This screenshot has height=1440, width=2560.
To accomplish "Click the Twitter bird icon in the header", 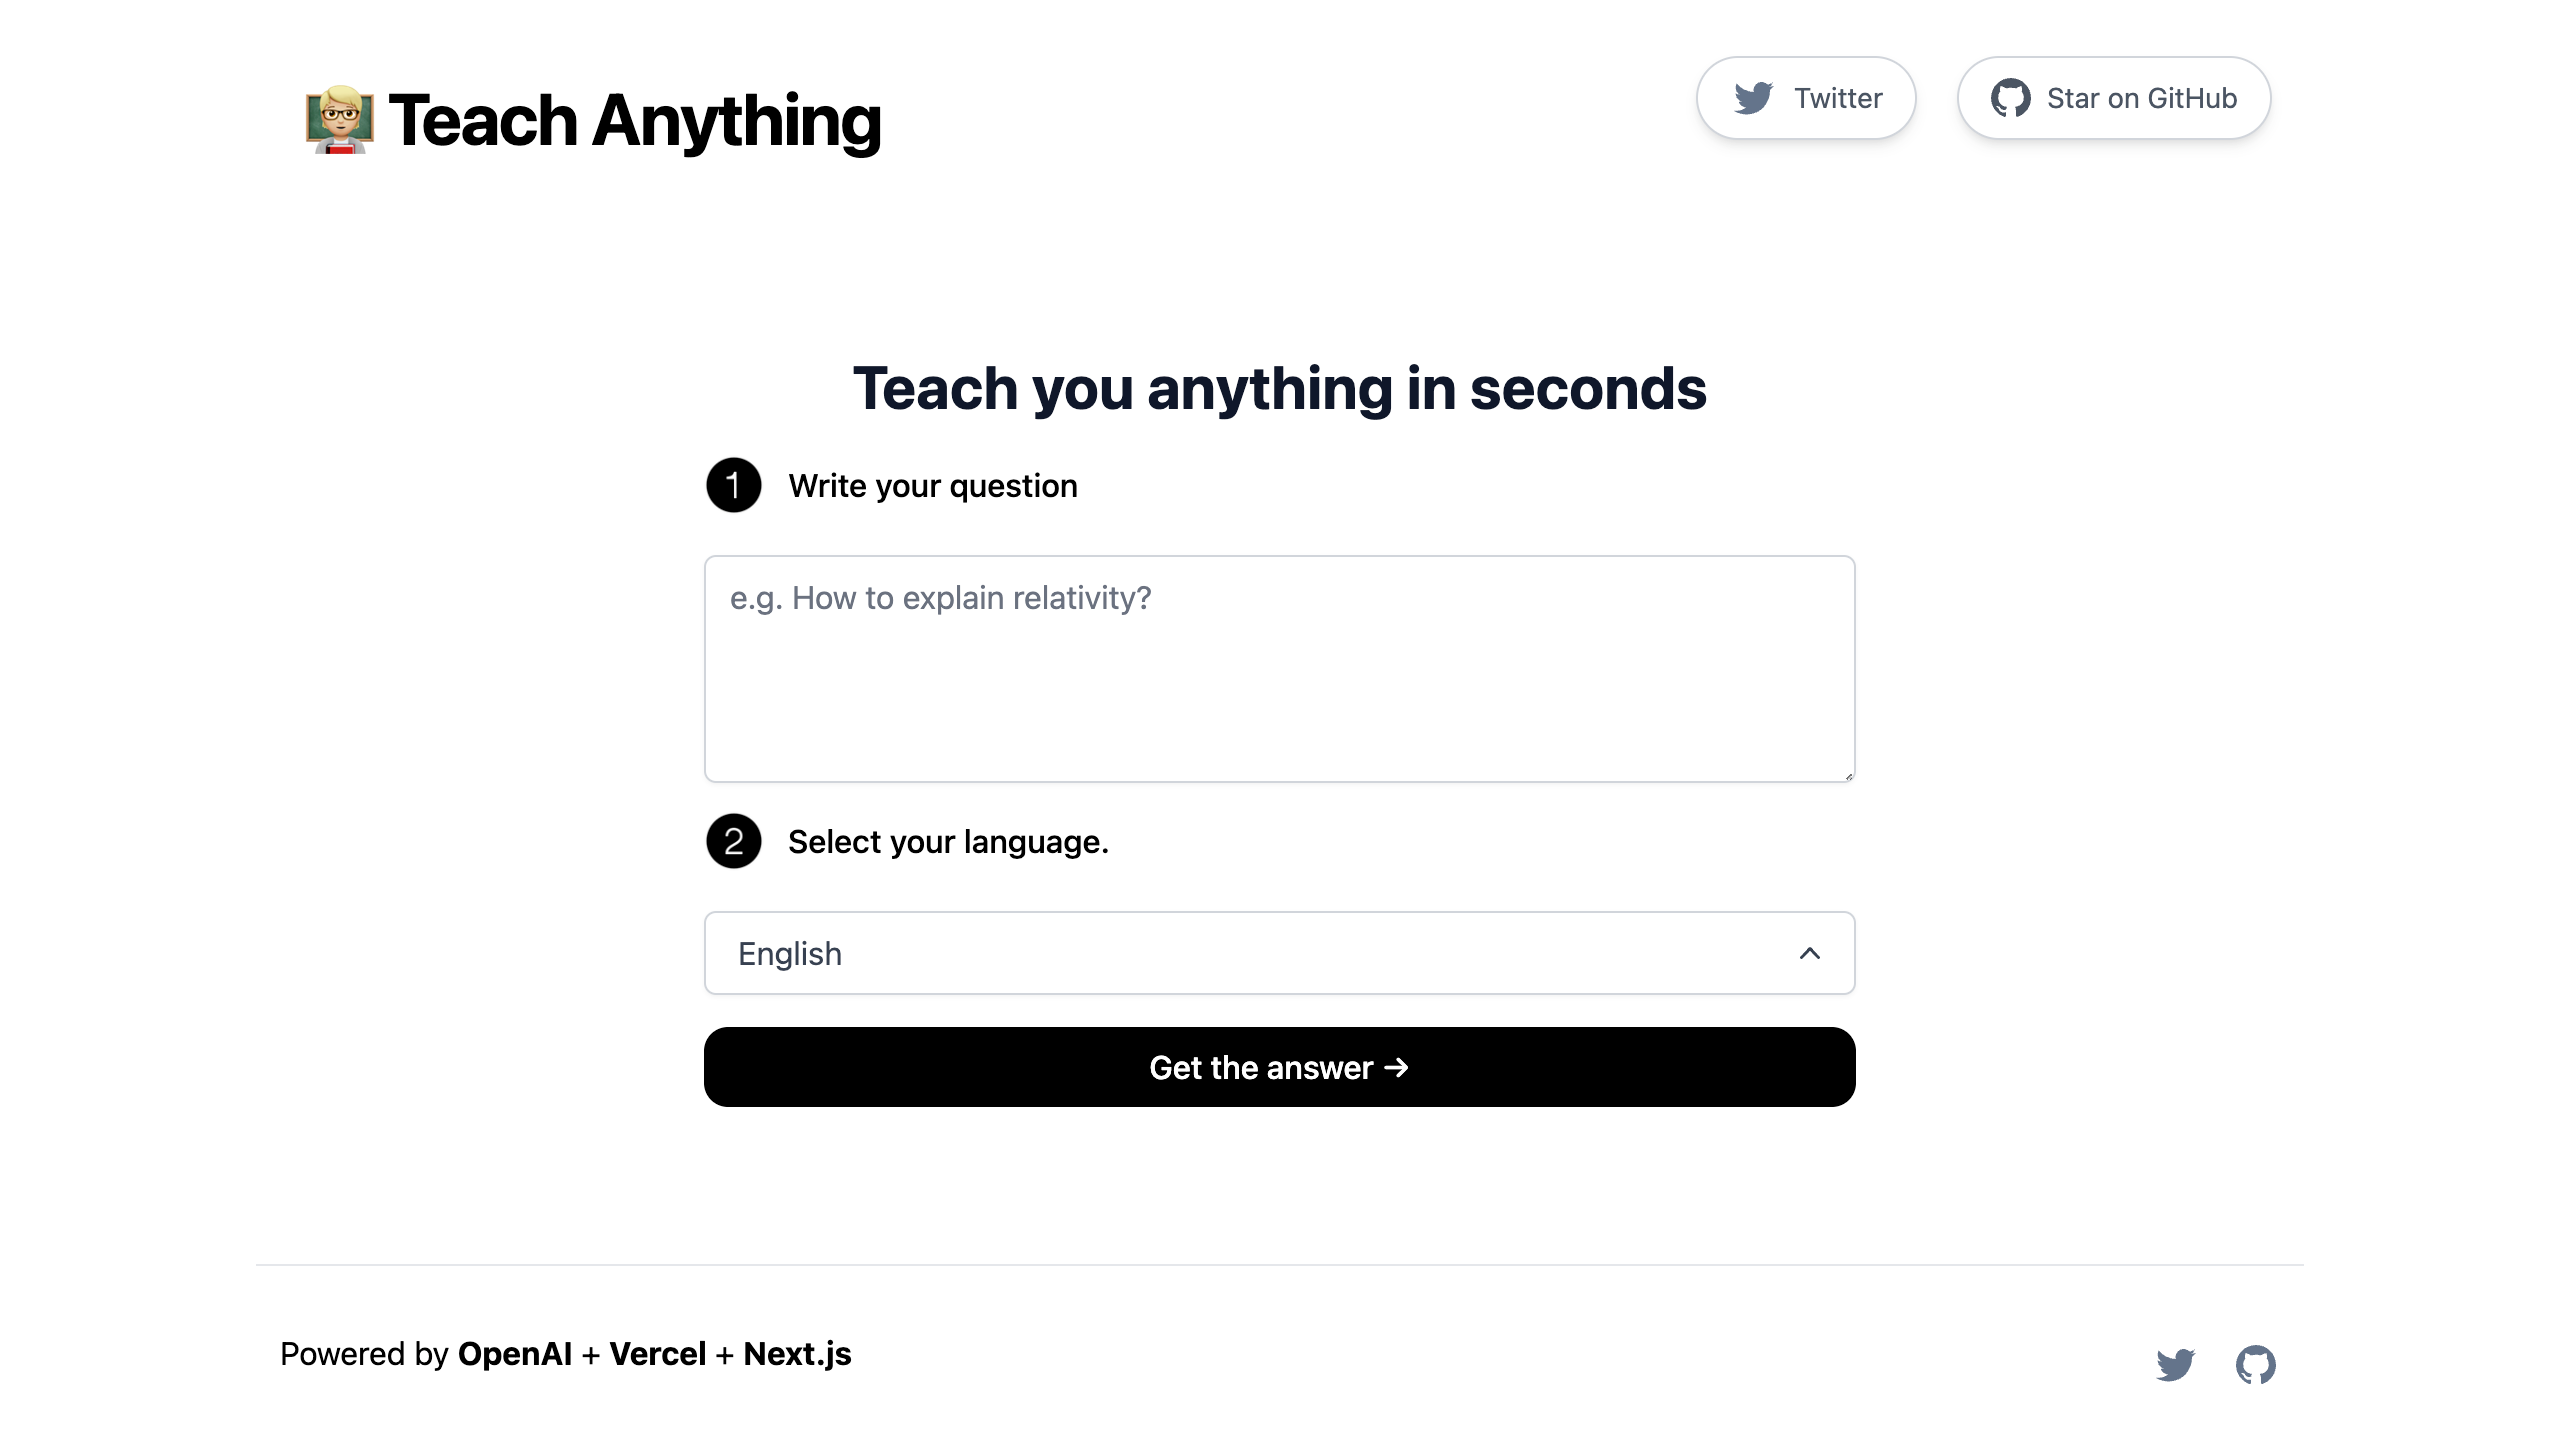I will pyautogui.click(x=1753, y=97).
